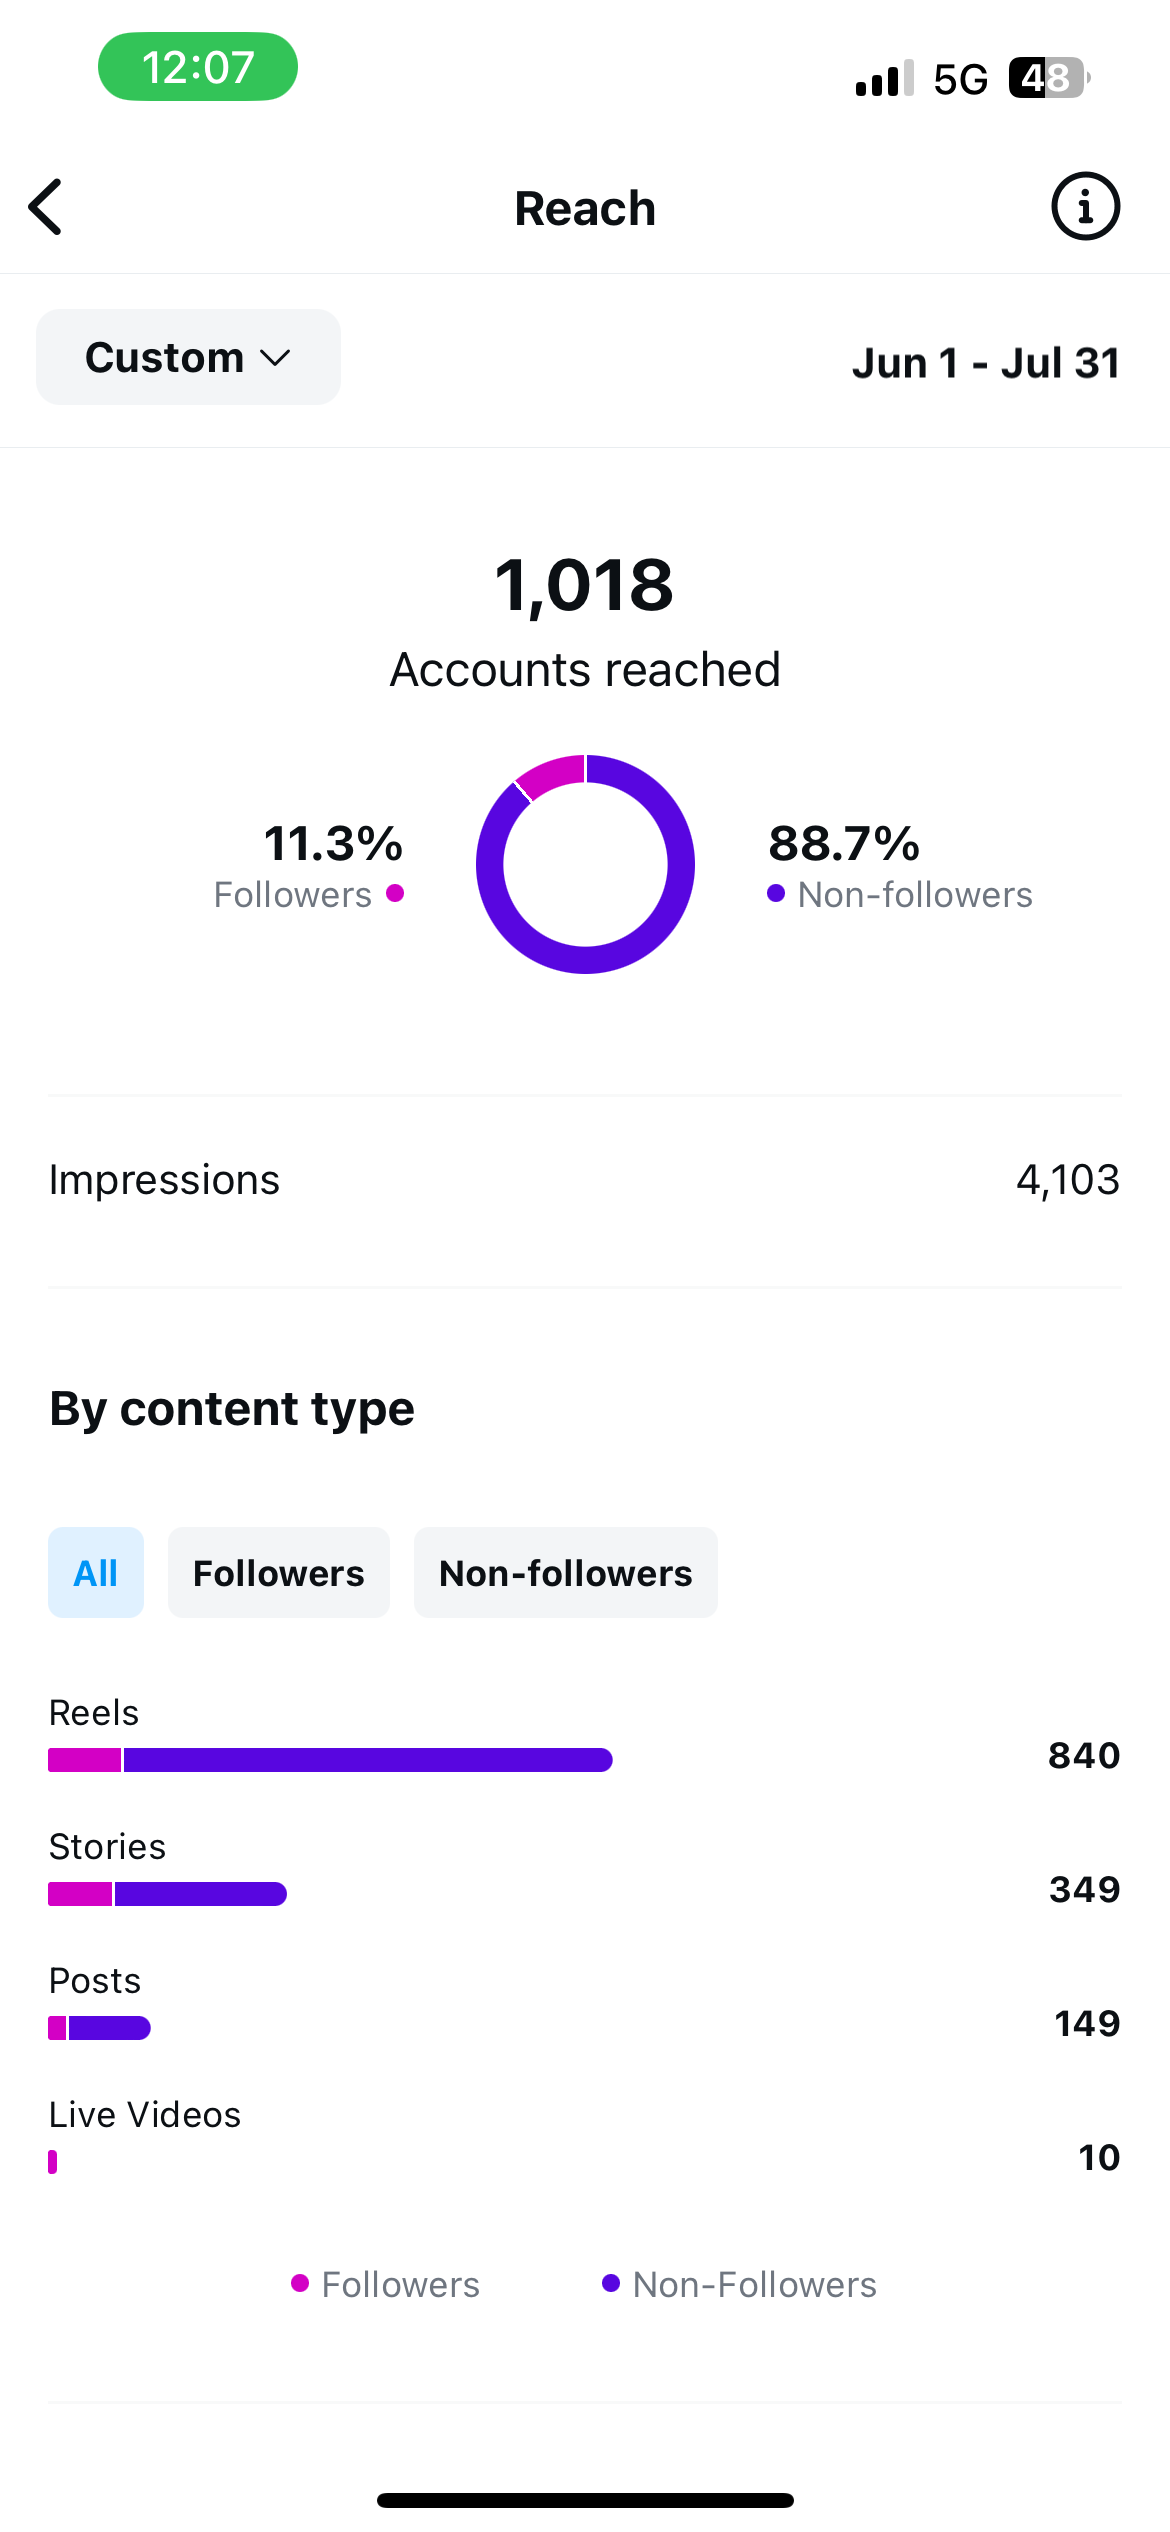Tap the cellular signal bars icon
Viewport: 1170px width, 2532px height.
click(884, 78)
